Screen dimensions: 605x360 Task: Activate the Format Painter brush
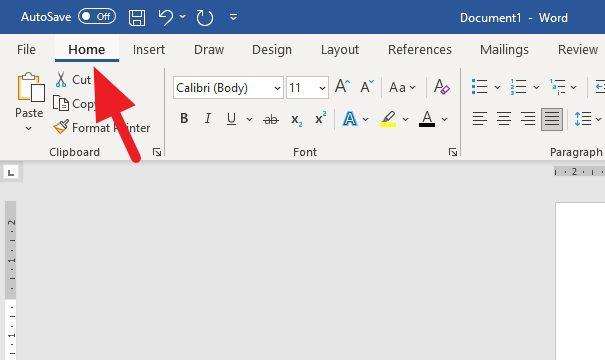click(x=61, y=127)
